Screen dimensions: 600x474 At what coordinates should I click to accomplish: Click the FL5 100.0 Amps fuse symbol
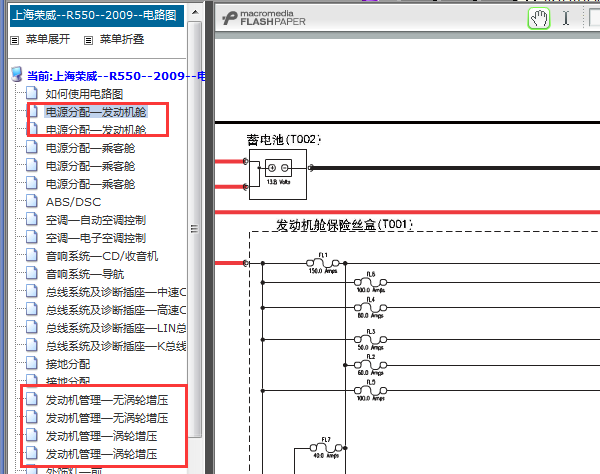click(x=370, y=390)
